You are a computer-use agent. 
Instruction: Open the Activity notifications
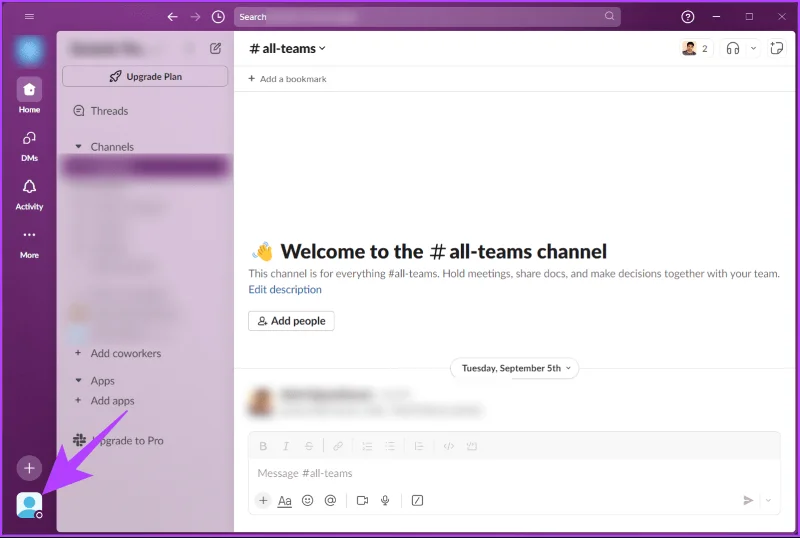[x=29, y=194]
